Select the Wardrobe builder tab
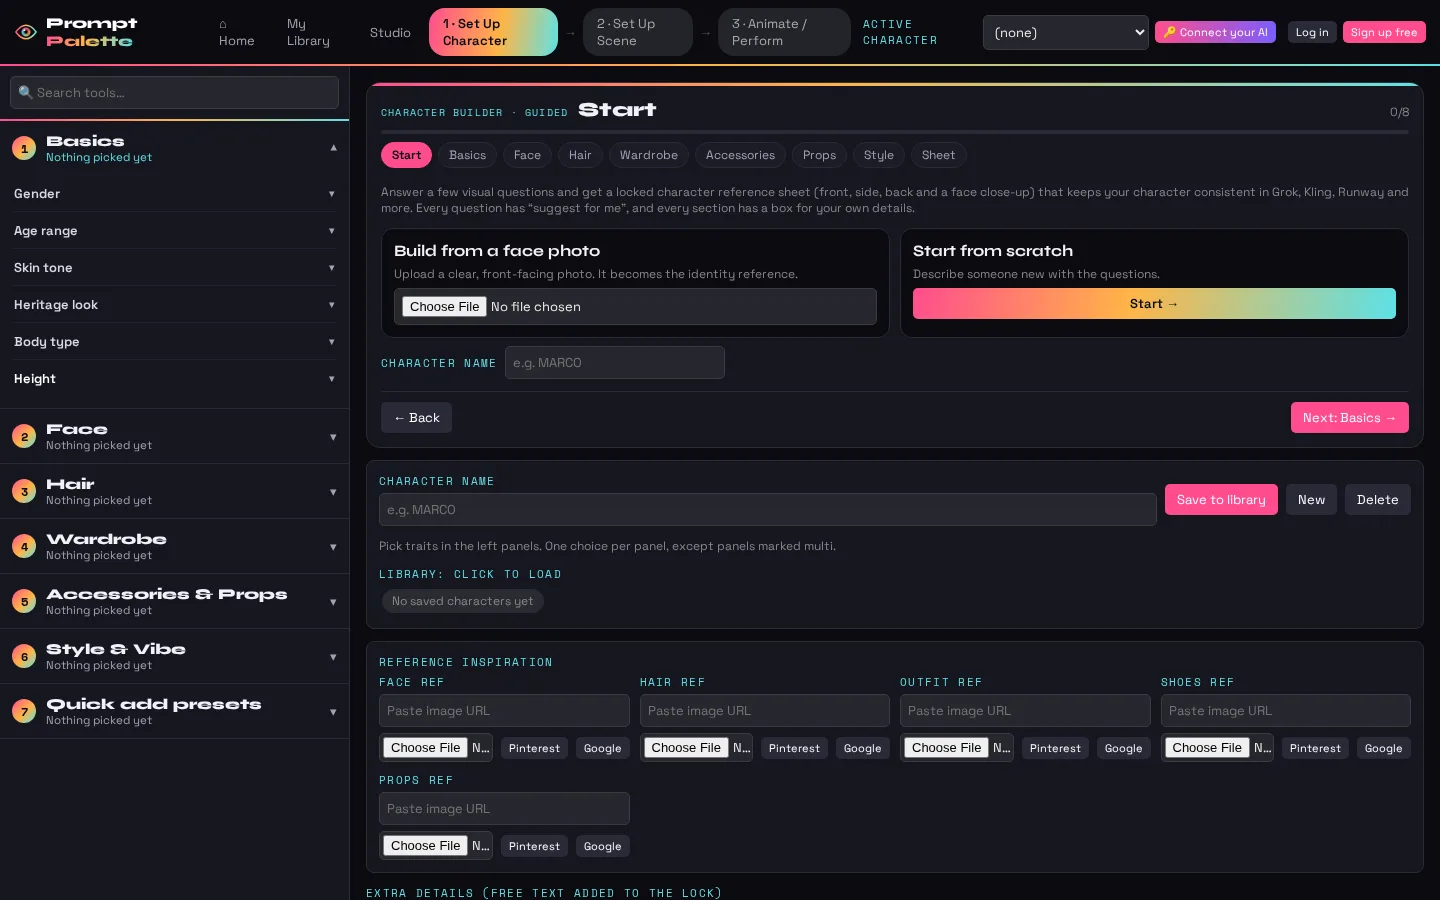Viewport: 1440px width, 900px height. [648, 155]
